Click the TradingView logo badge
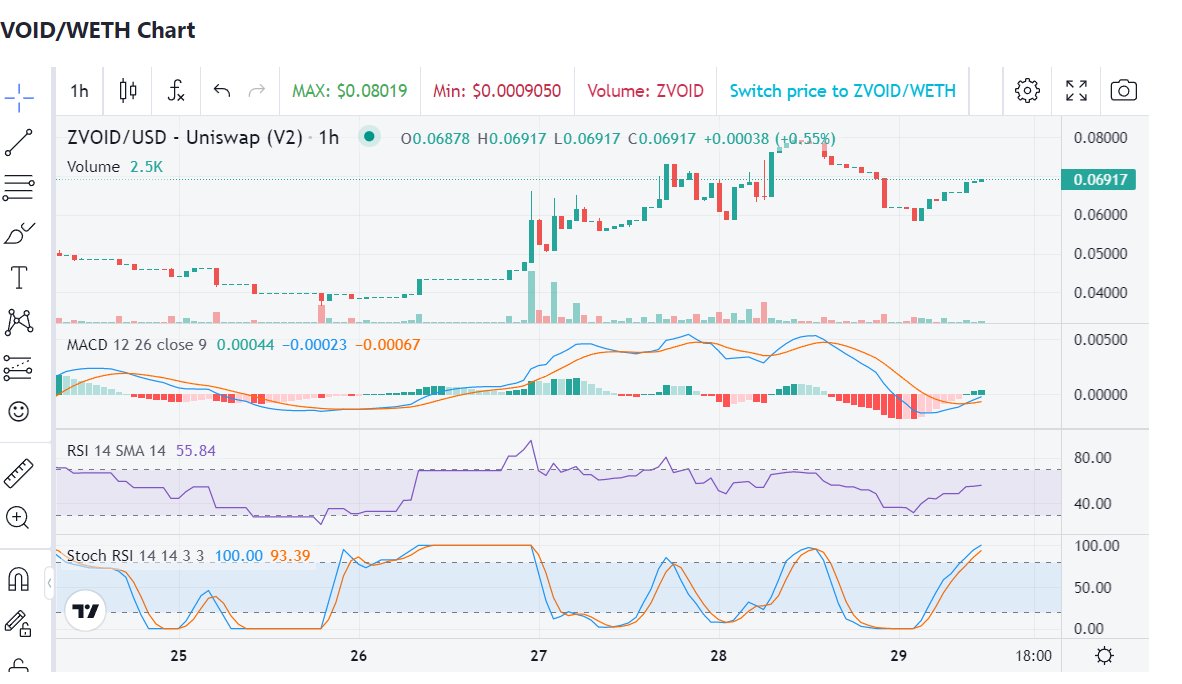Screen dimensions: 1182x684 [x=85, y=611]
